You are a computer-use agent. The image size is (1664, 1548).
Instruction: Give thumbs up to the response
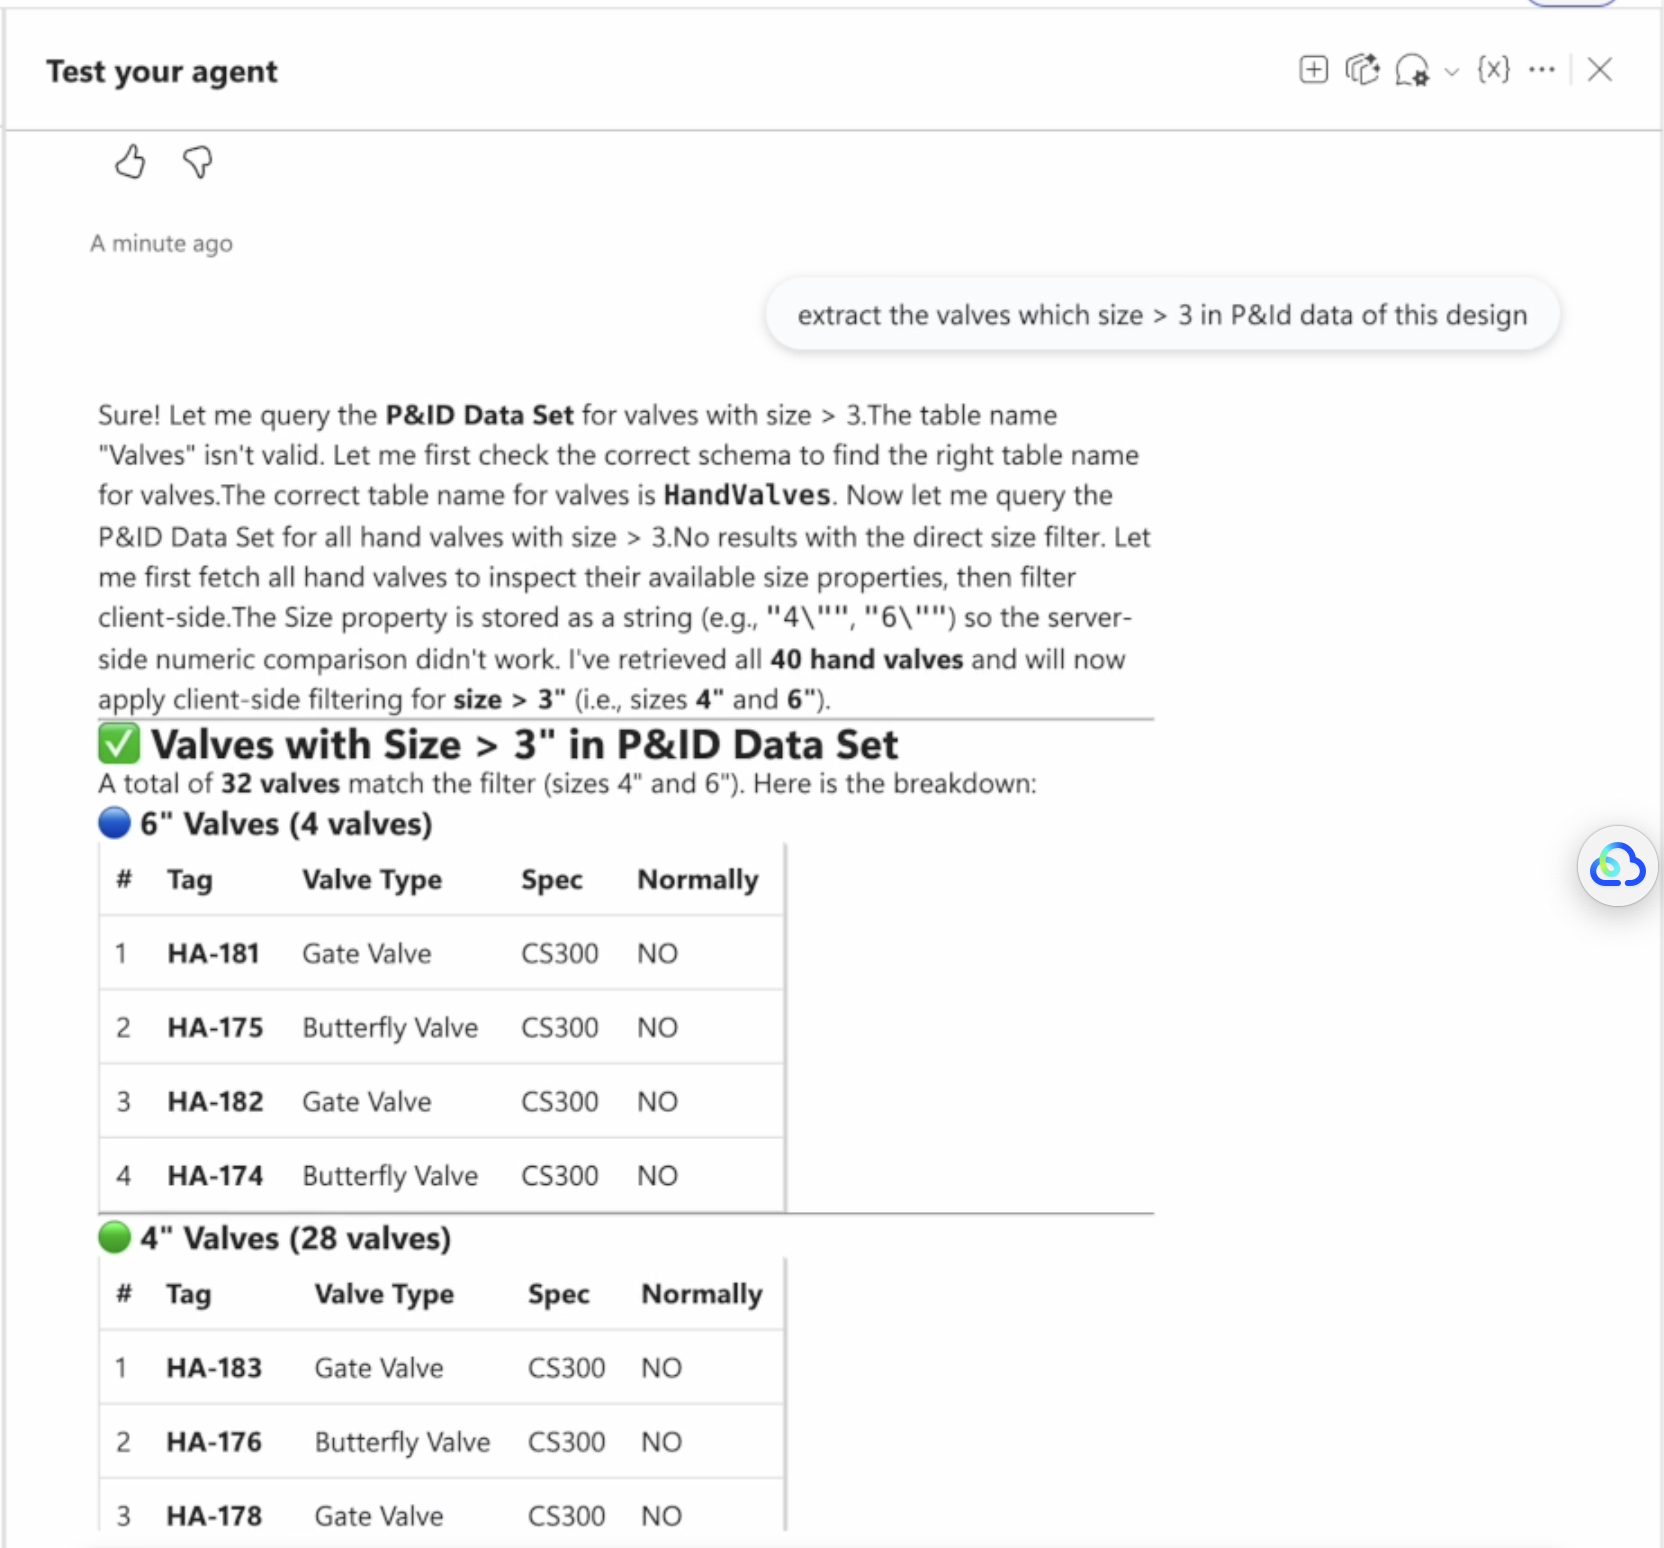tap(130, 162)
